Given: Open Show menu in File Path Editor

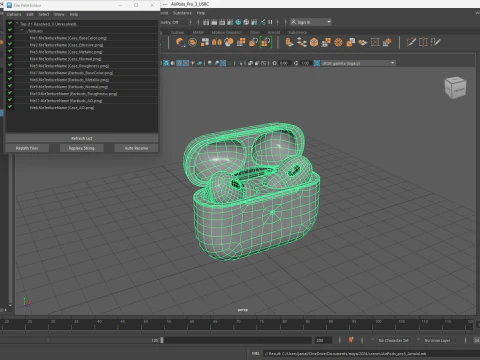Looking at the screenshot, I should (x=59, y=14).
